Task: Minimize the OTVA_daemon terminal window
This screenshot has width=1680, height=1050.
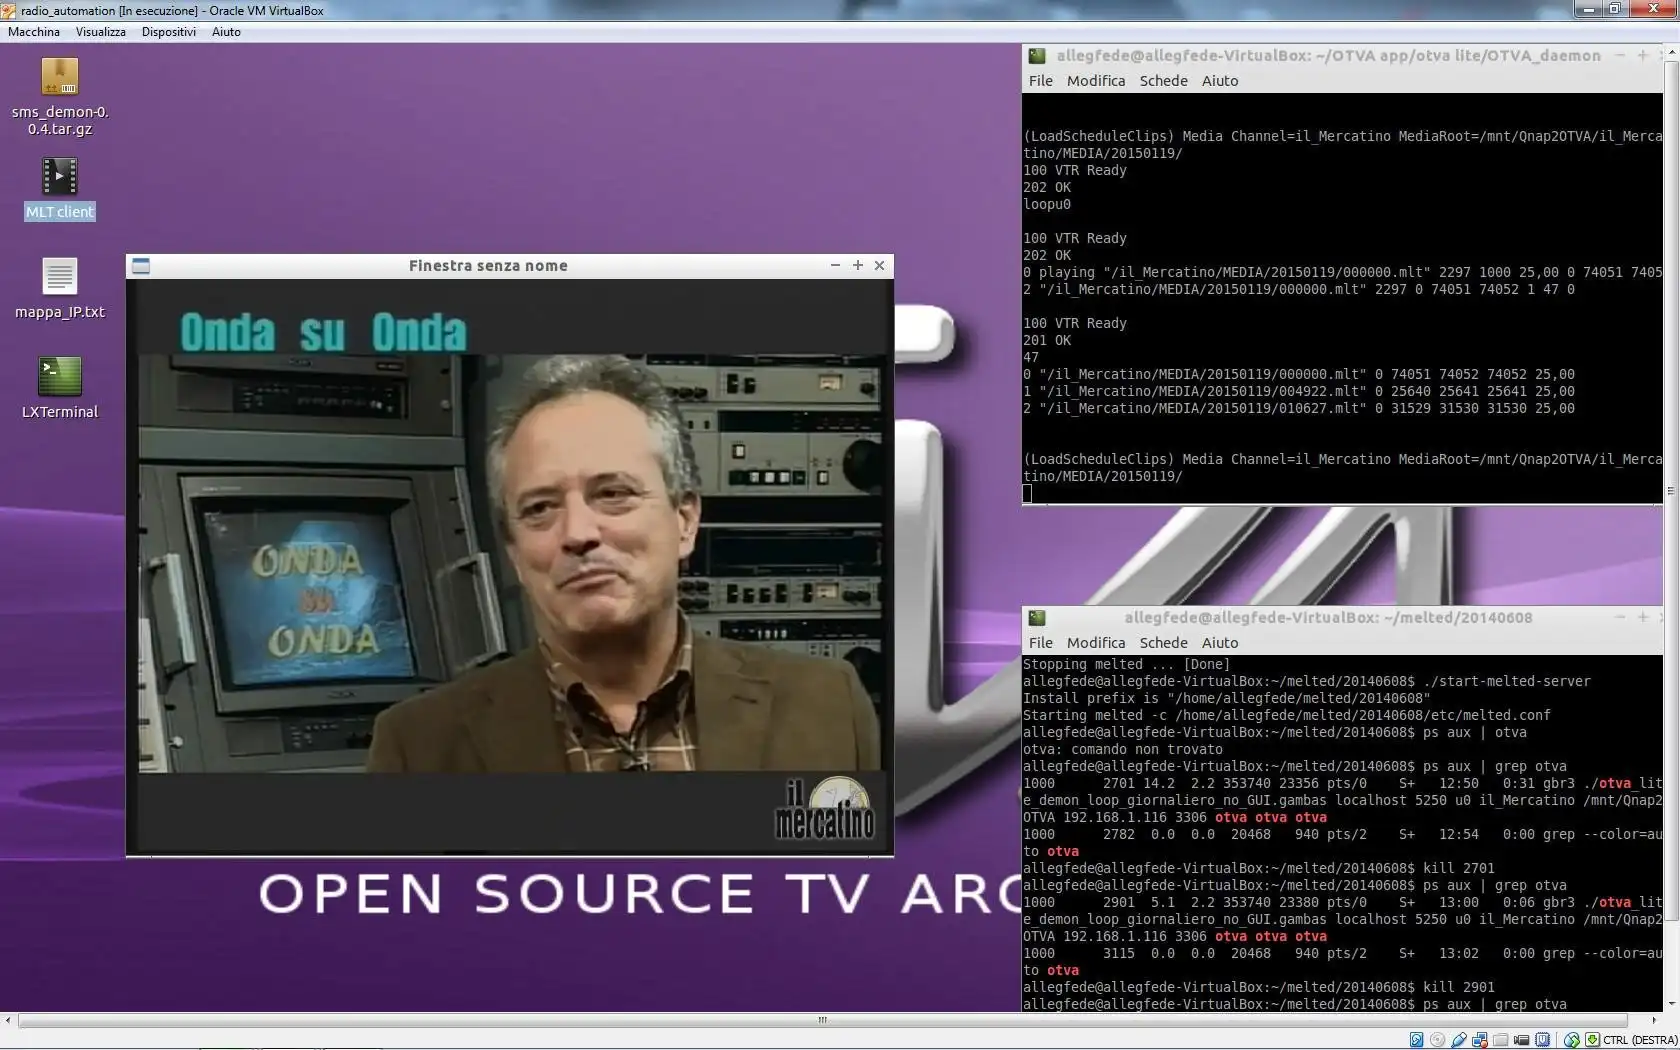Action: [1620, 56]
